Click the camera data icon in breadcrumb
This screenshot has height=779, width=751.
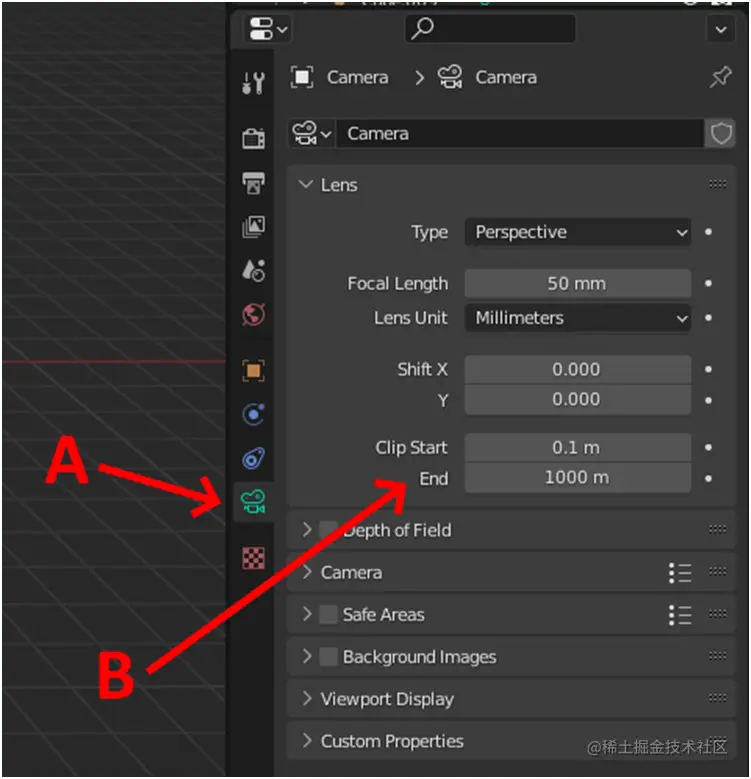450,78
